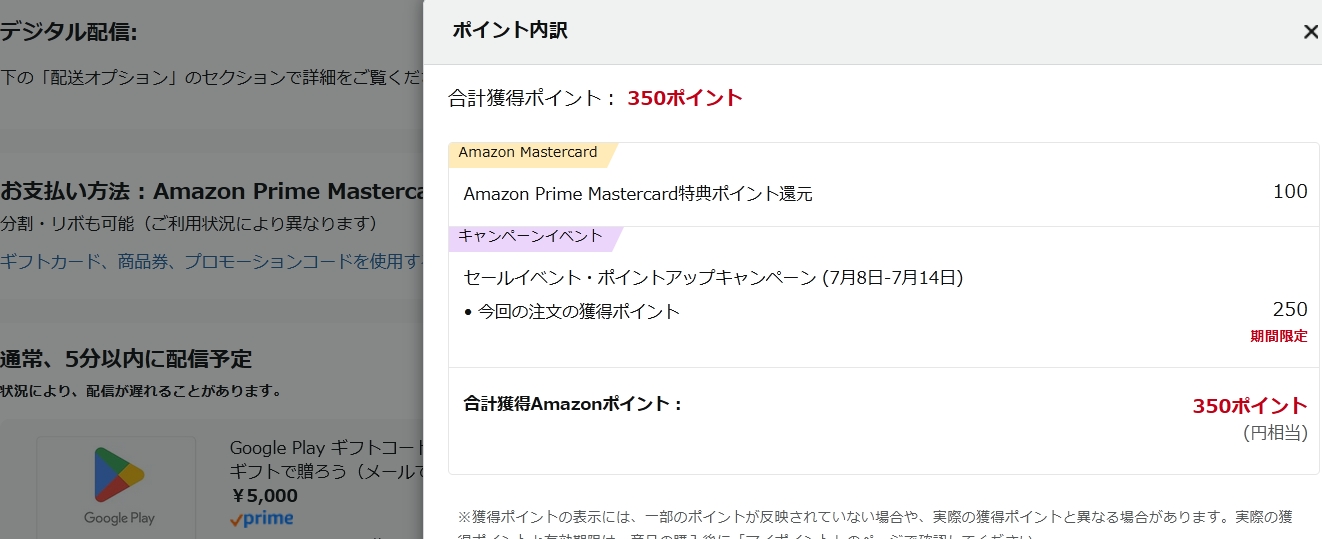The height and width of the screenshot is (539, 1322).
Task: Select the Amazon Prime Mastercard特典ポイント還元 row
Action: click(884, 193)
